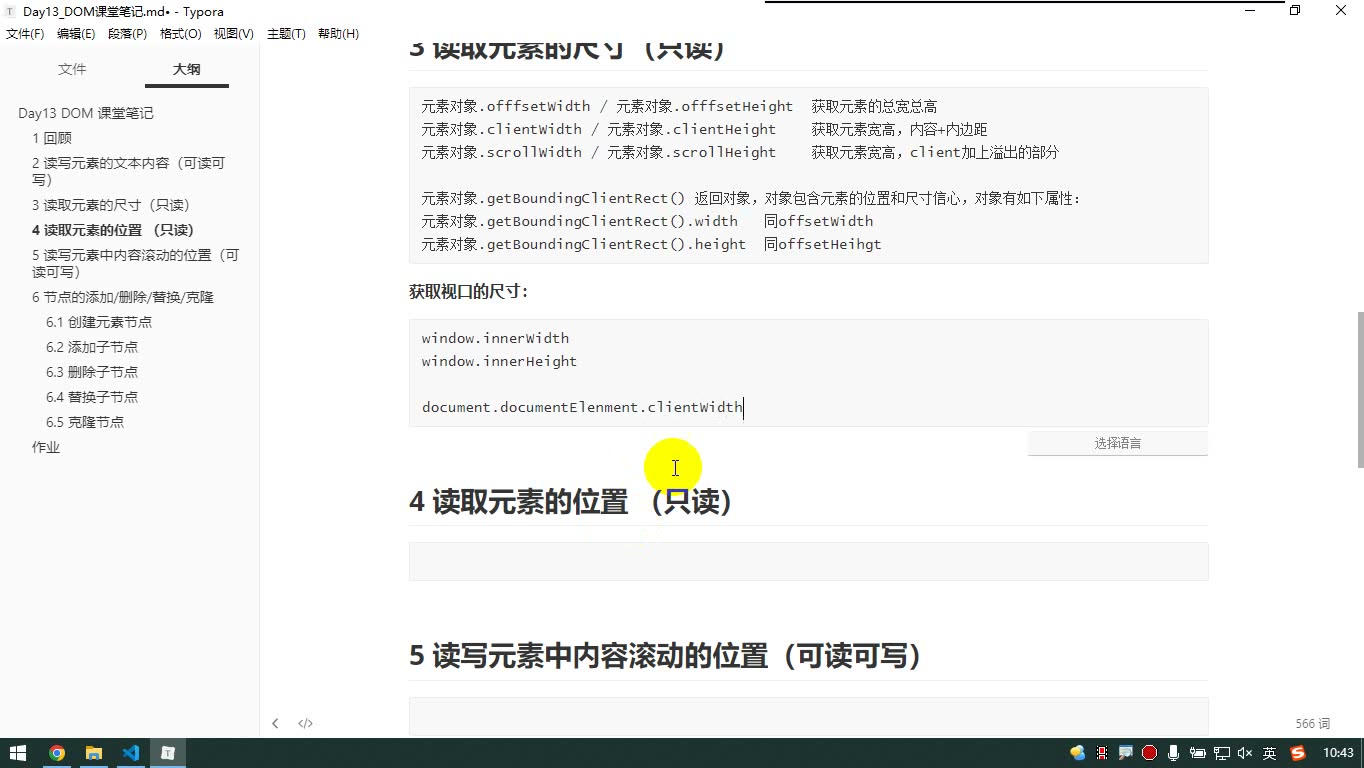Jump to outline item 6.4 替换子节点
Image resolution: width=1364 pixels, height=768 pixels.
(92, 397)
